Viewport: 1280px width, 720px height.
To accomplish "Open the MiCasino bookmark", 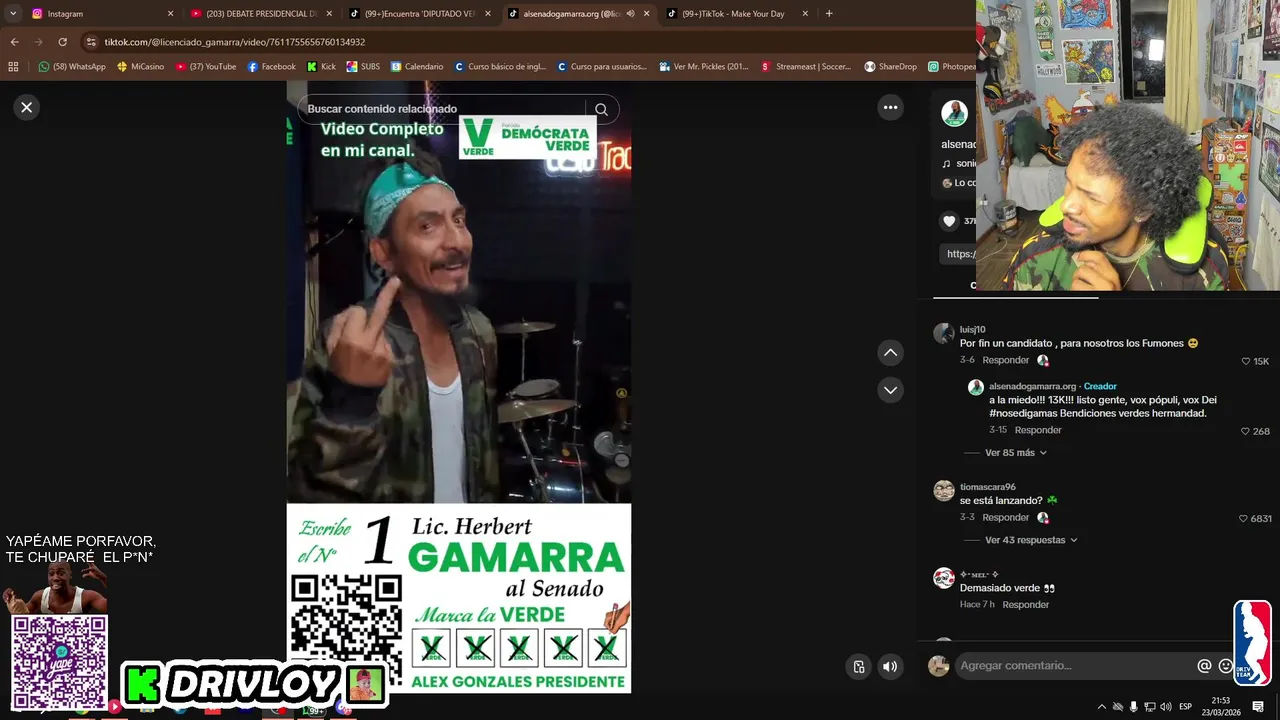I will (140, 67).
